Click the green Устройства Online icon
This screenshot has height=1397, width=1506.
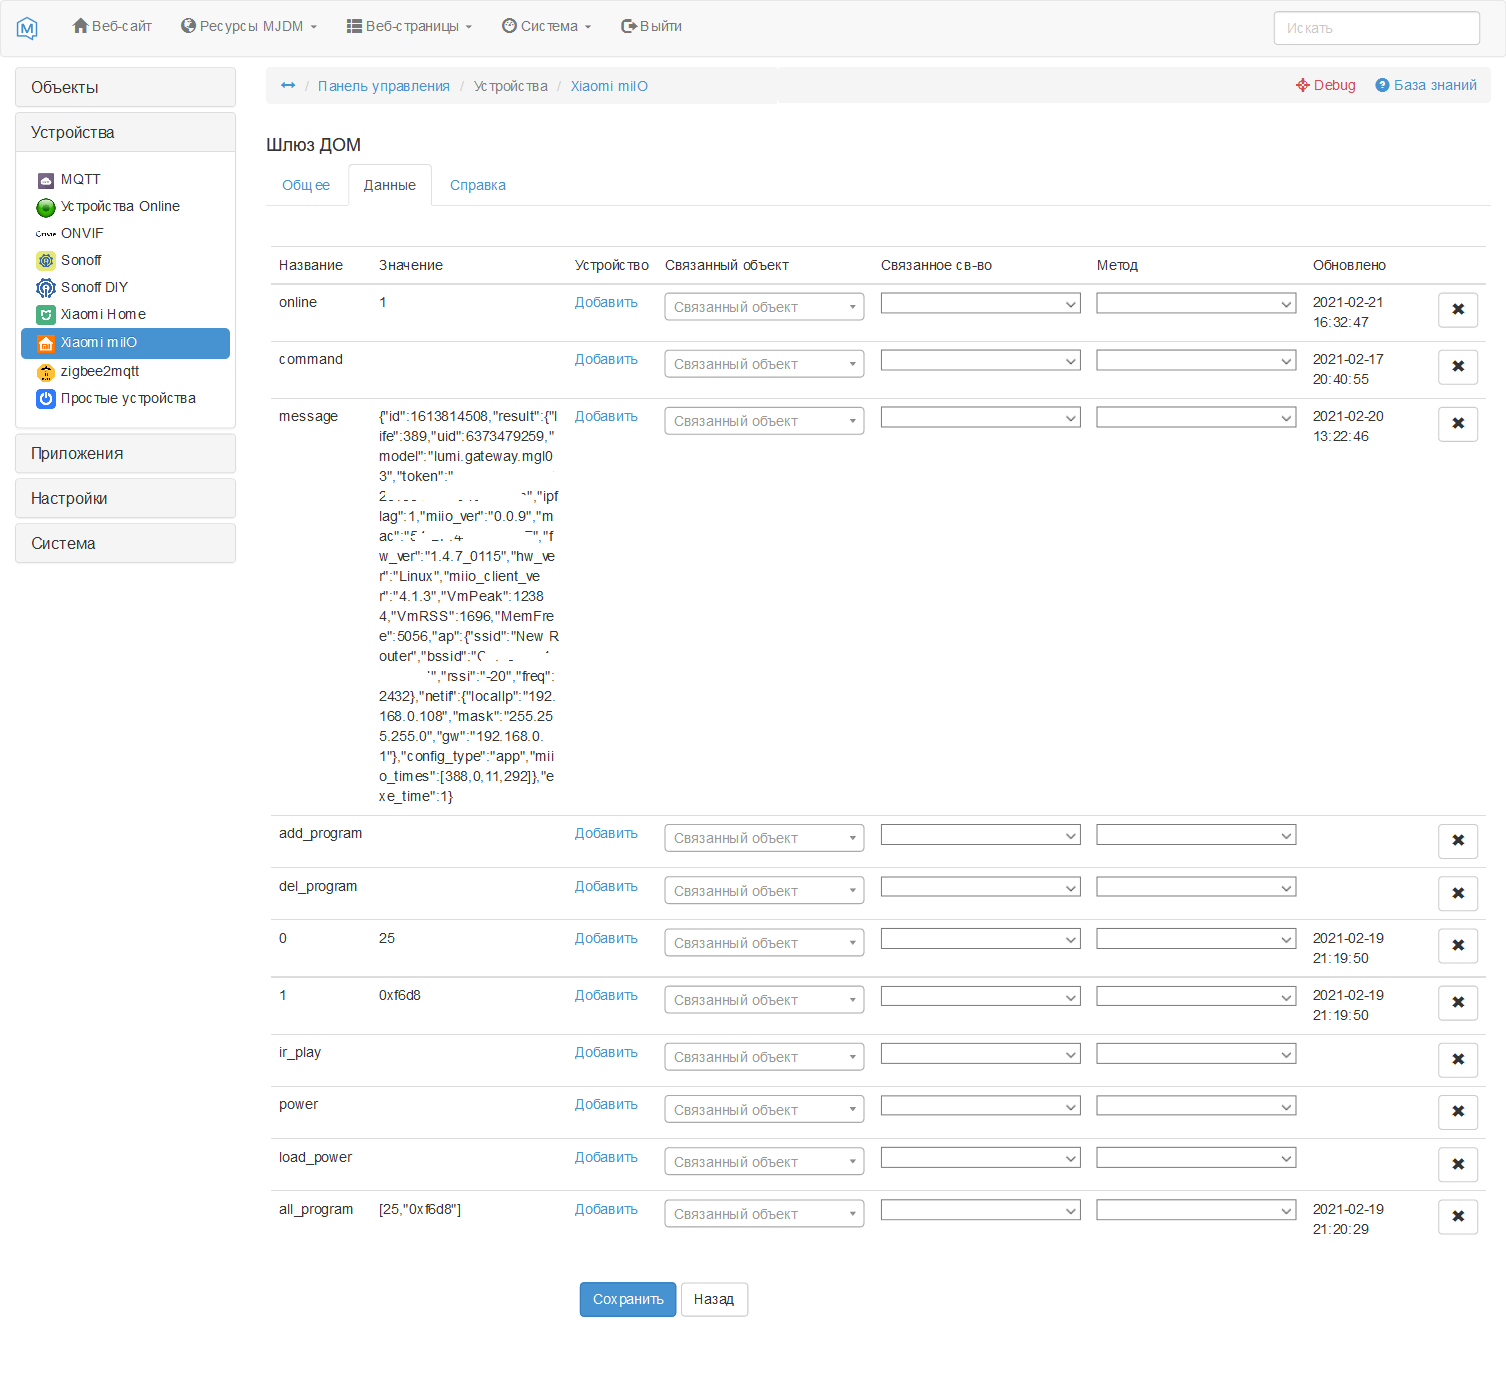[46, 207]
